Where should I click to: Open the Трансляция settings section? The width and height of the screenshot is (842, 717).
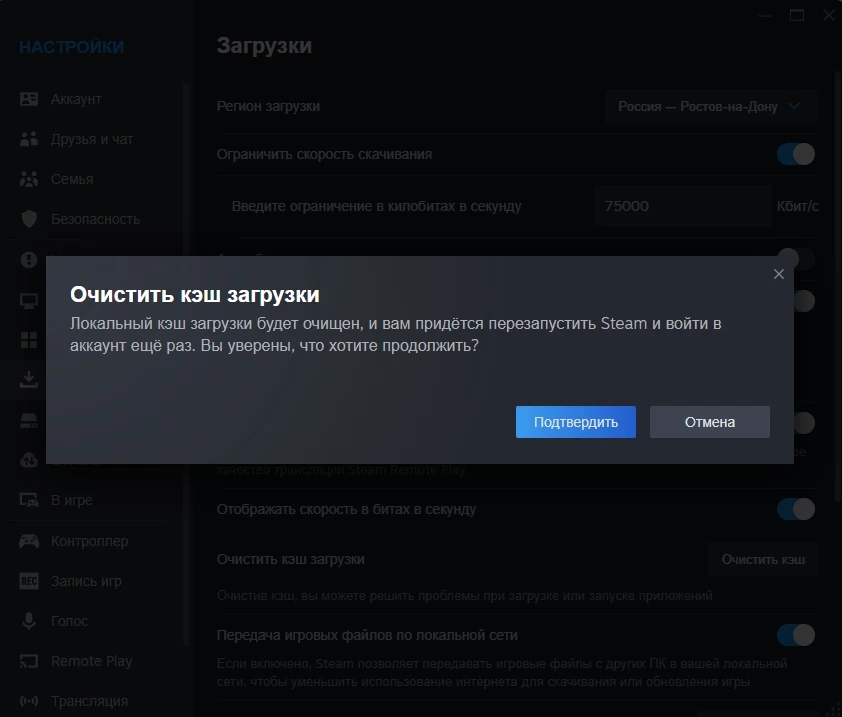click(x=89, y=701)
